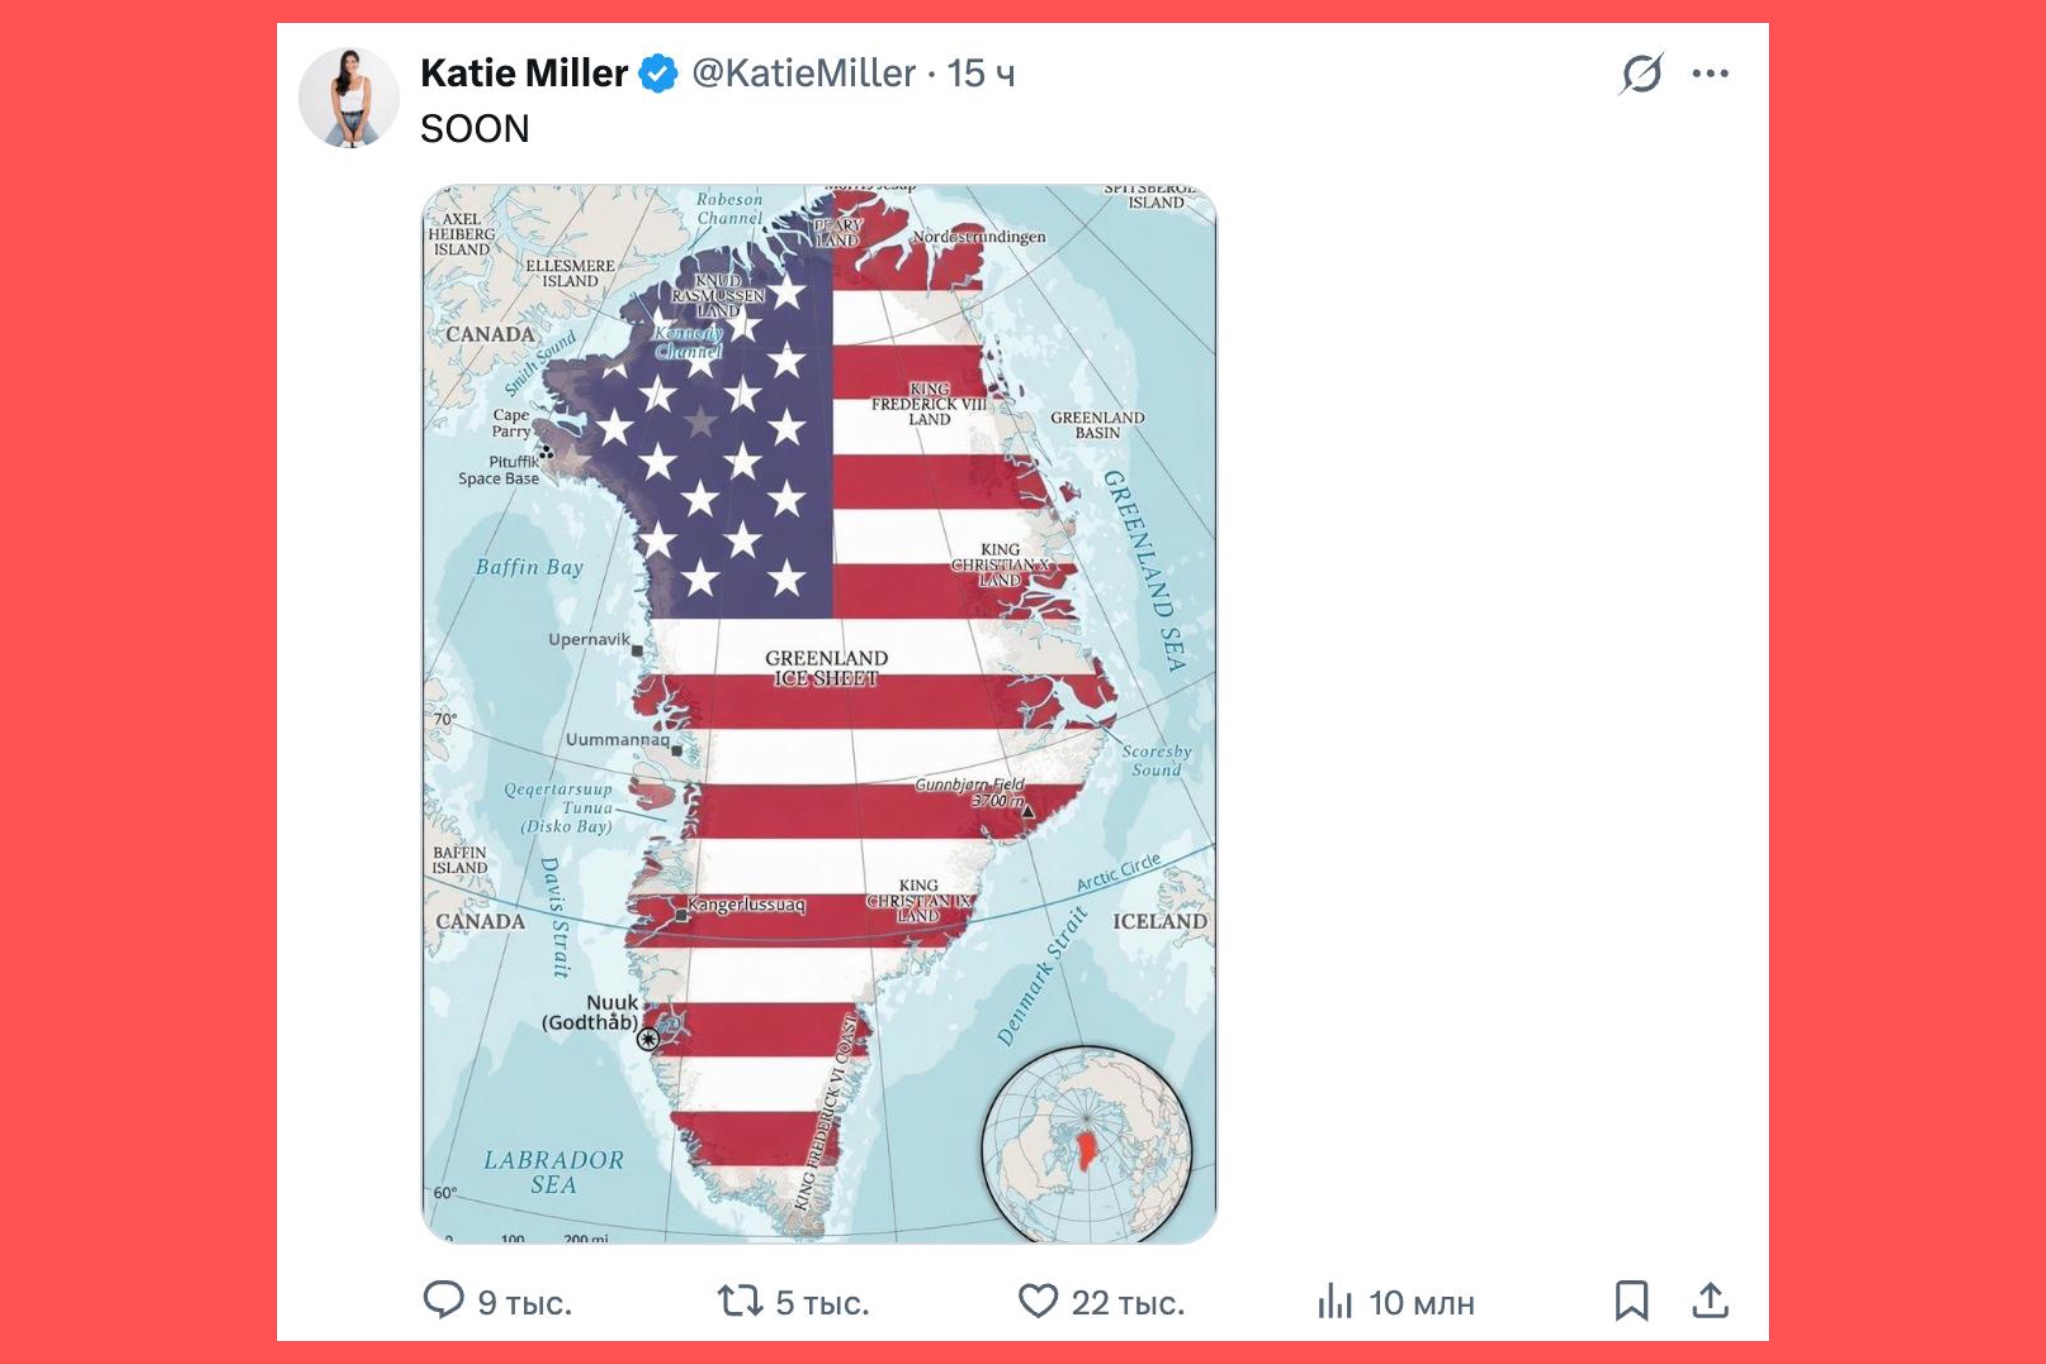Enlarge the Greenland flag map image
The width and height of the screenshot is (2046, 1364).
coord(819,712)
